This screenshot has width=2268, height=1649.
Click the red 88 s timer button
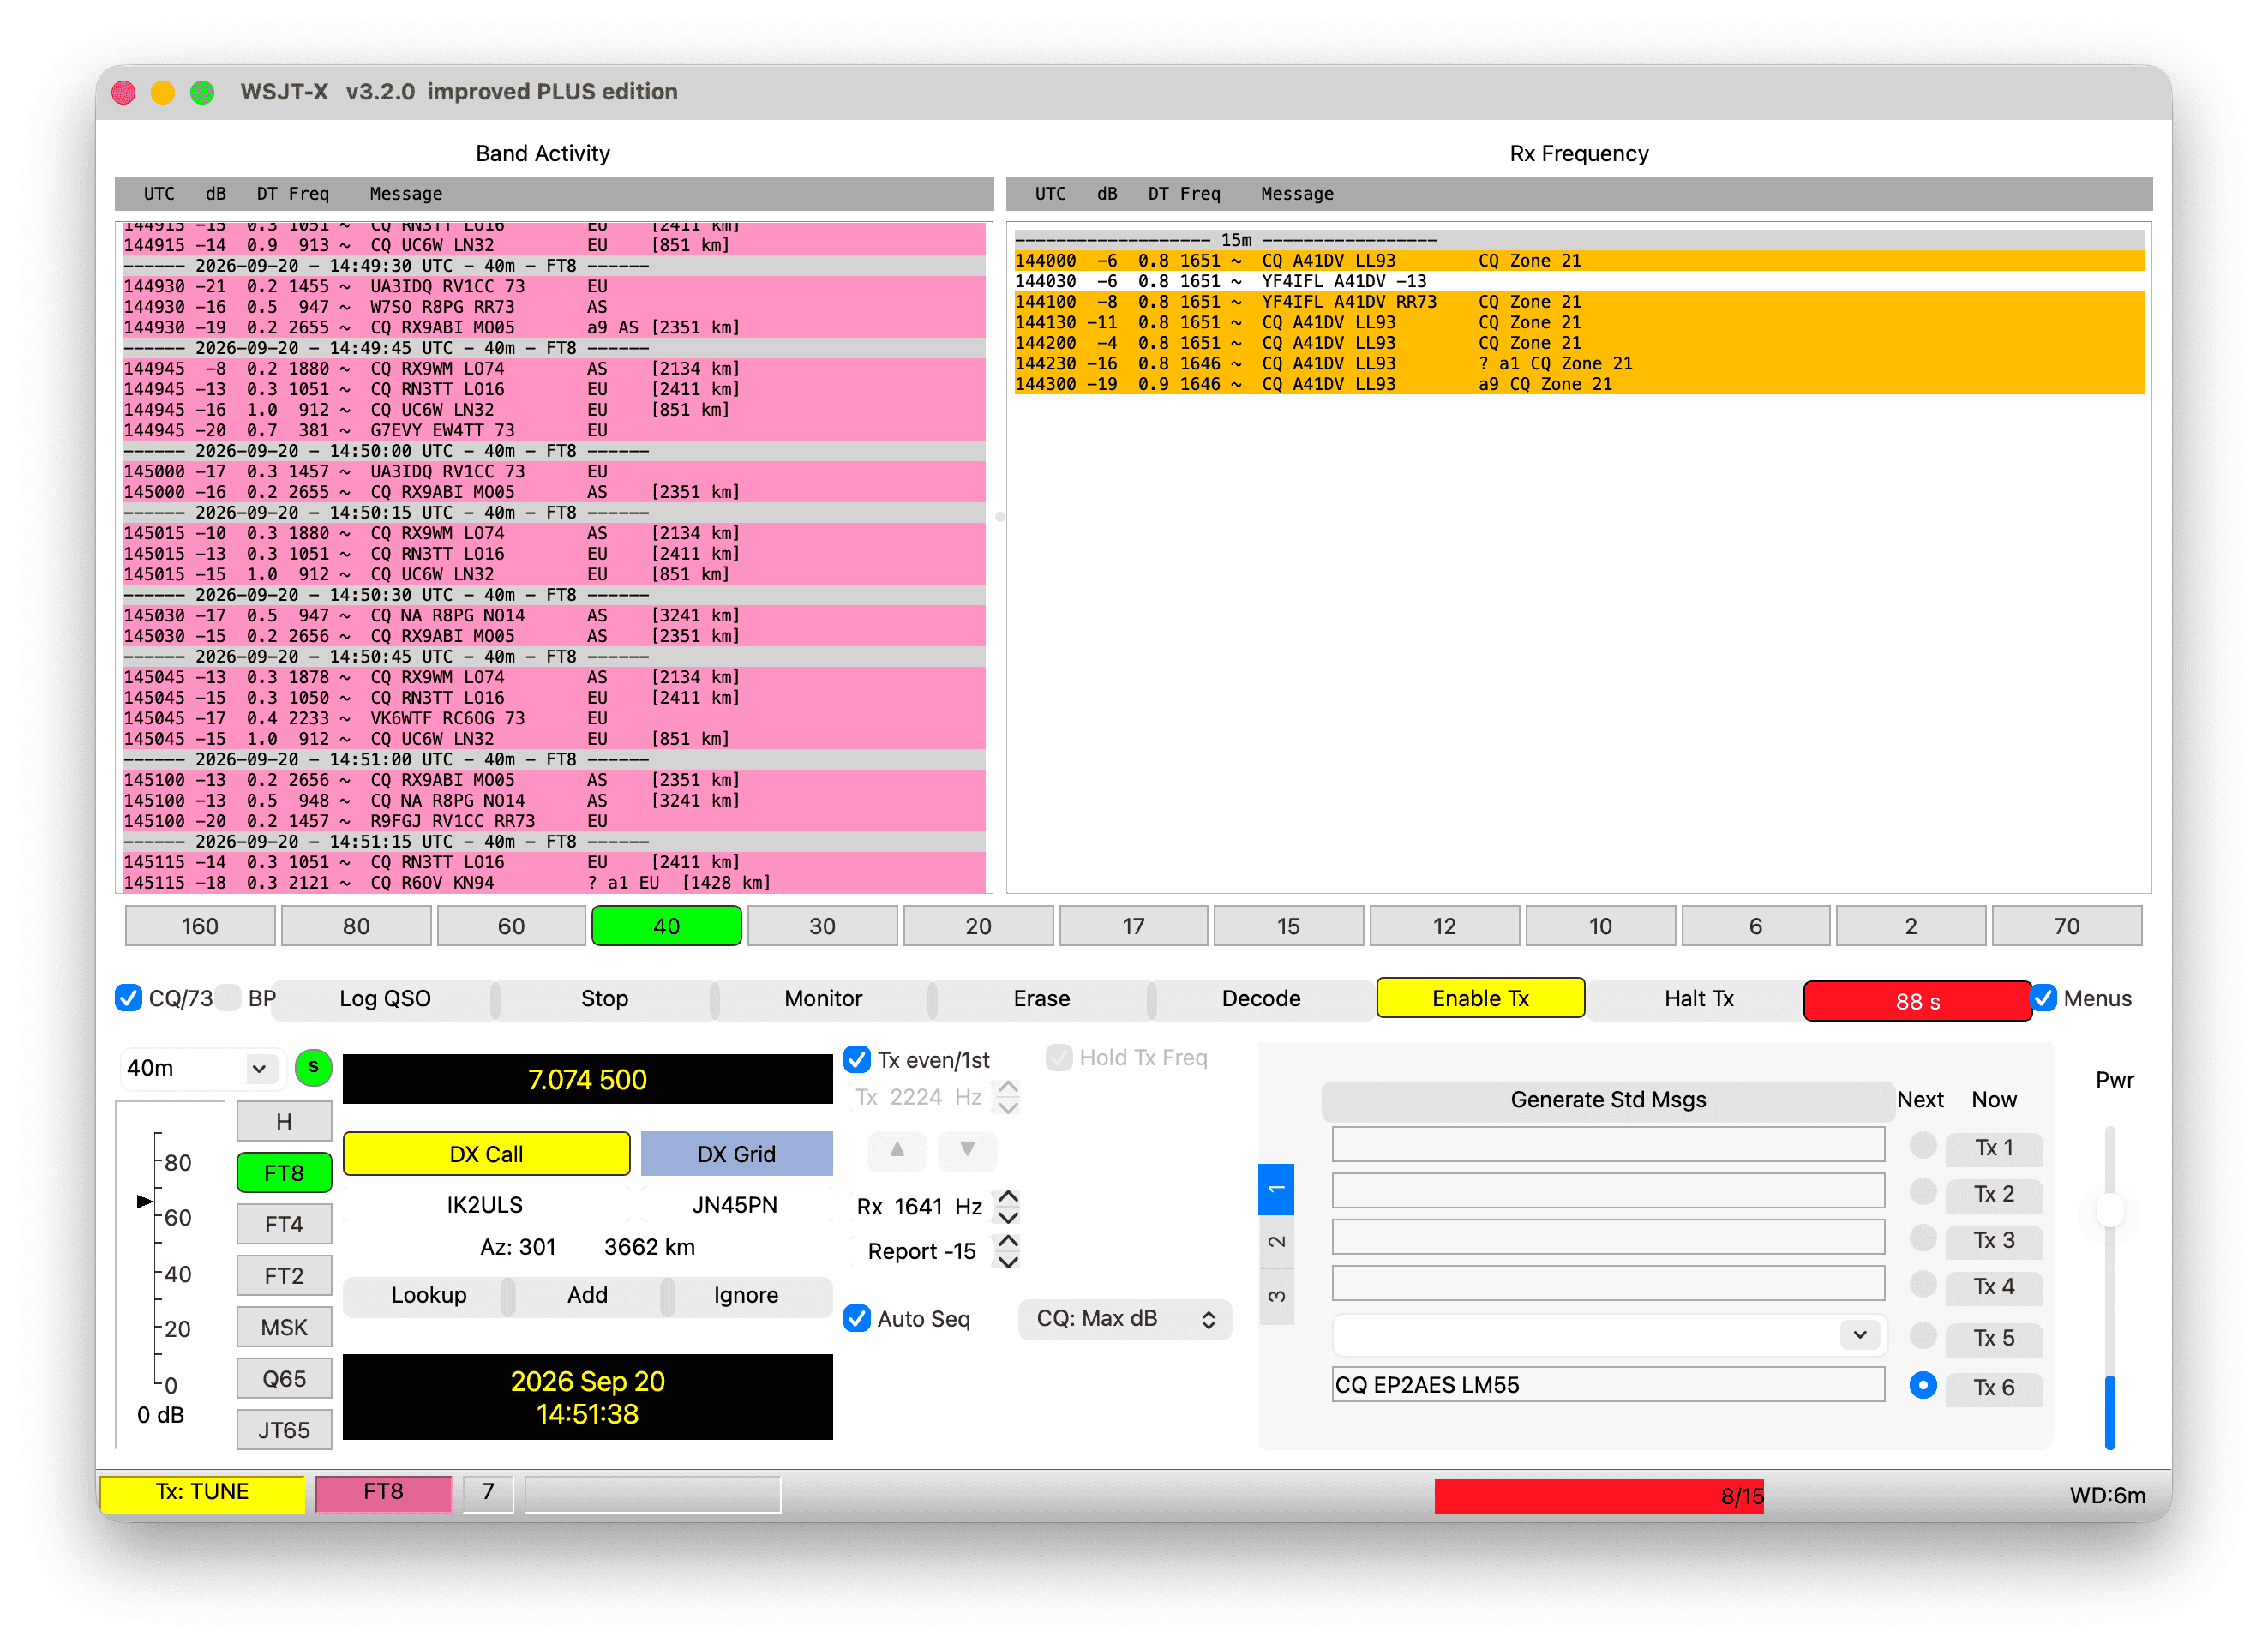[x=1917, y=1001]
